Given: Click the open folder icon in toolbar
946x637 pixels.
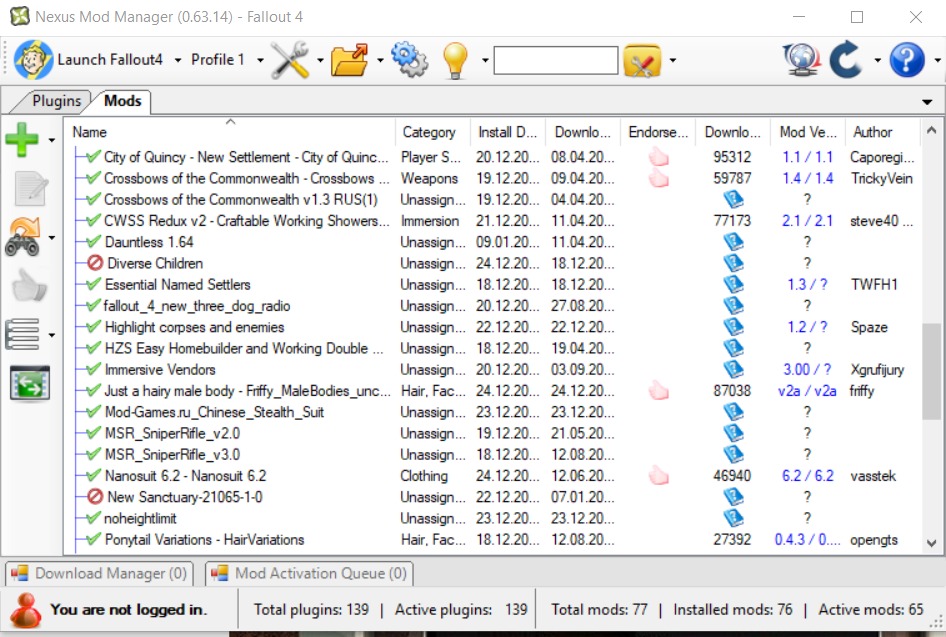Looking at the screenshot, I should (350, 60).
